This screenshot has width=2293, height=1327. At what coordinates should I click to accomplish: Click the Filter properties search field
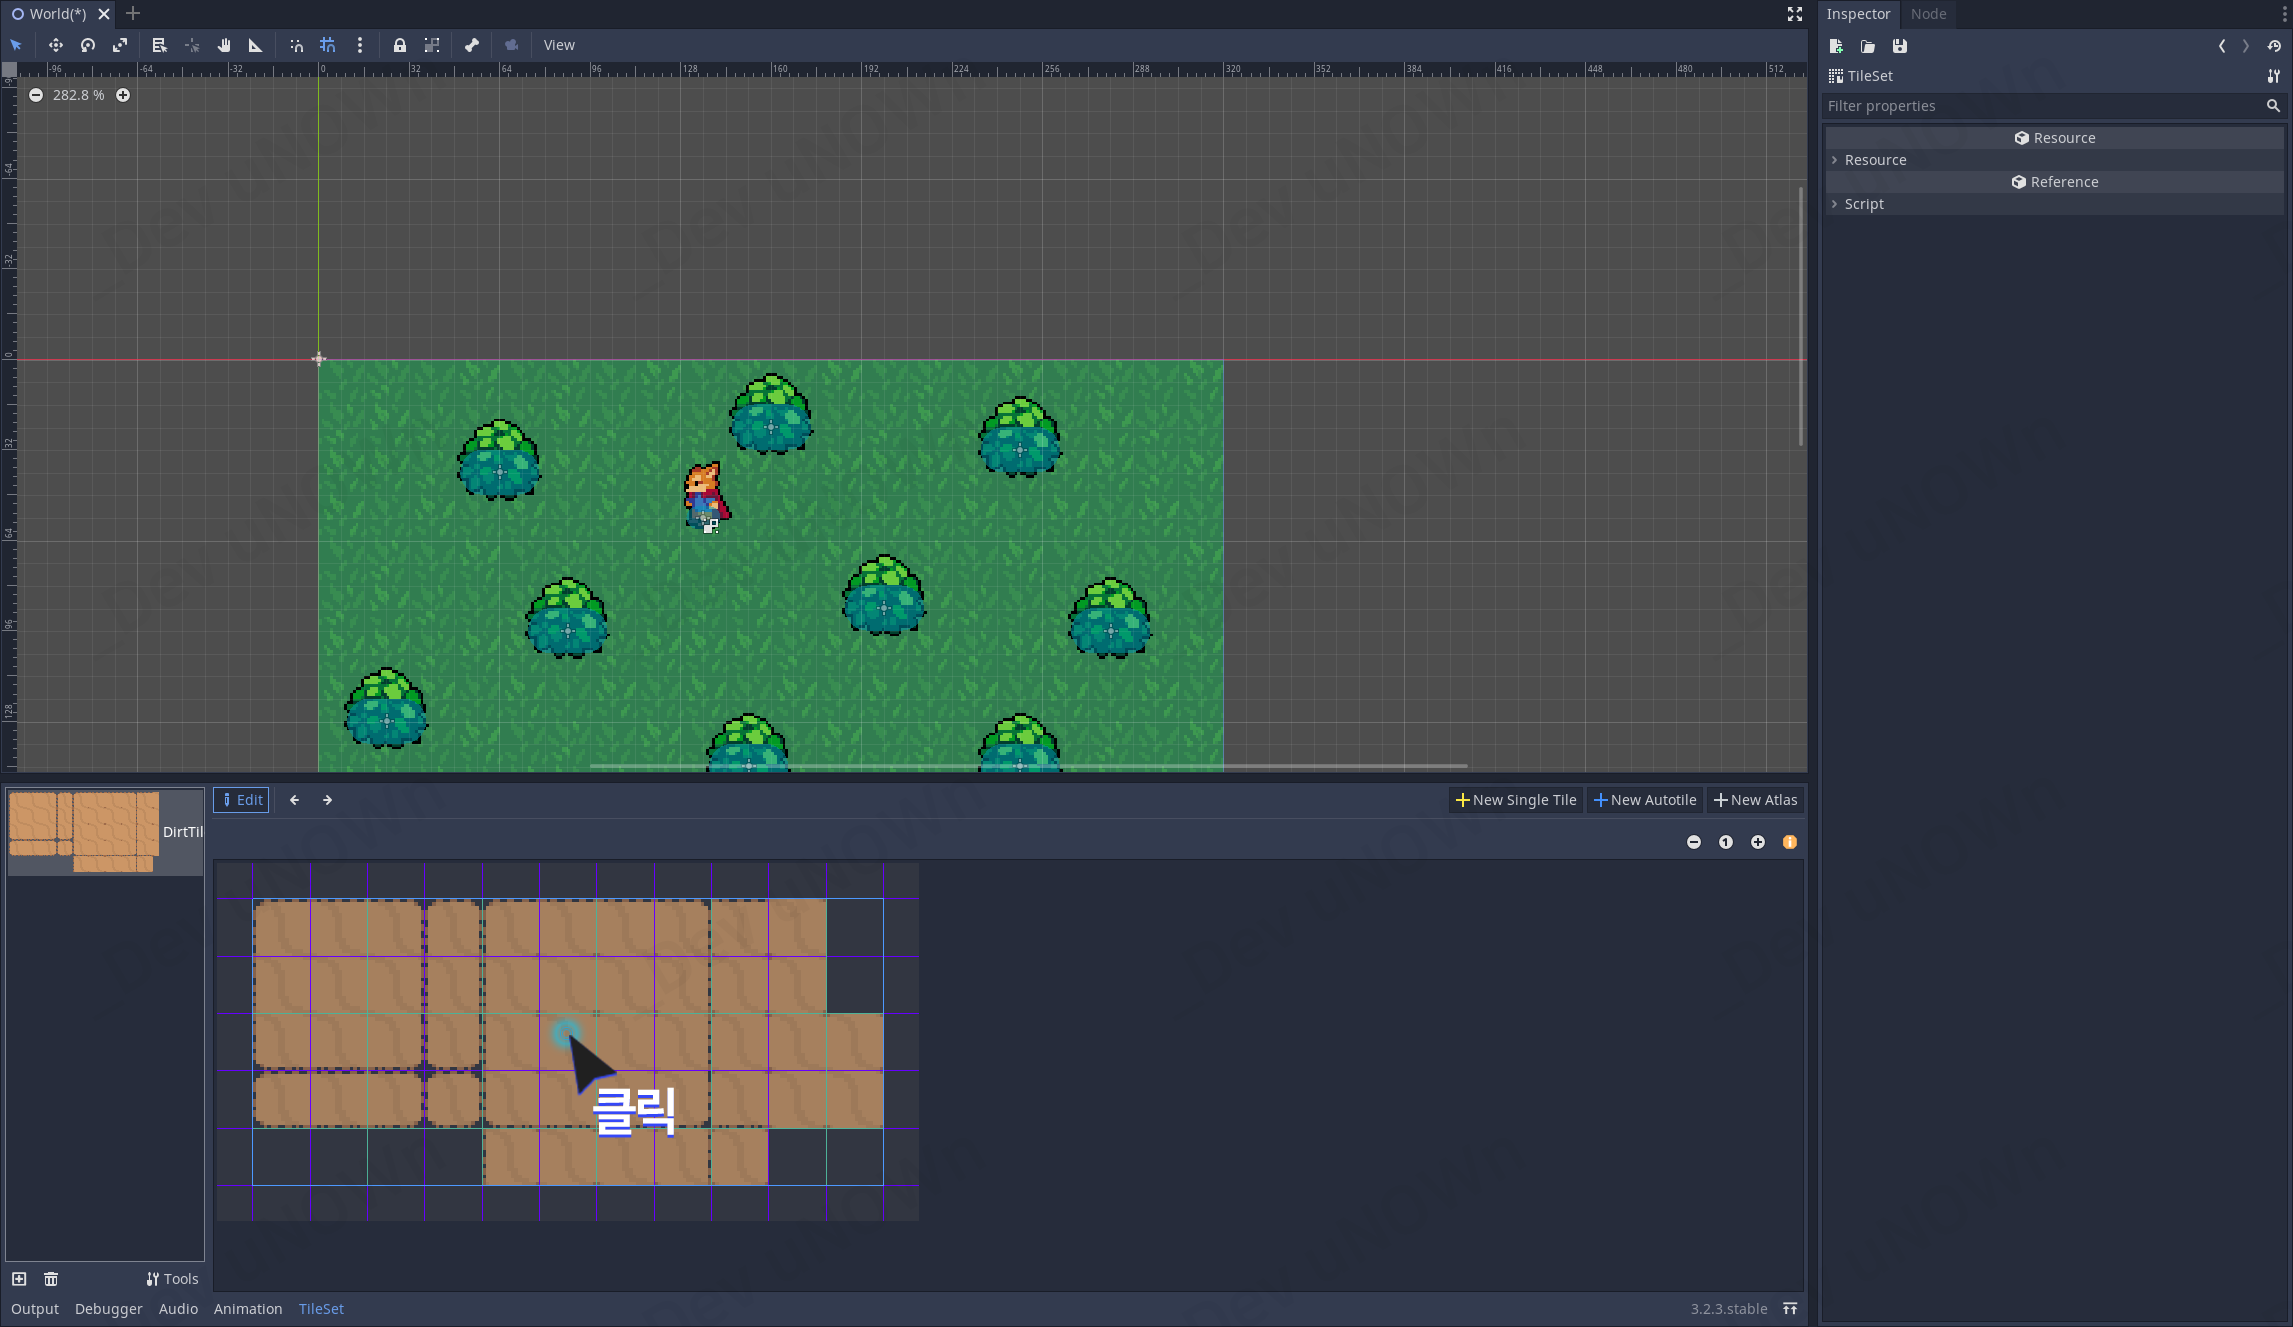[2040, 106]
